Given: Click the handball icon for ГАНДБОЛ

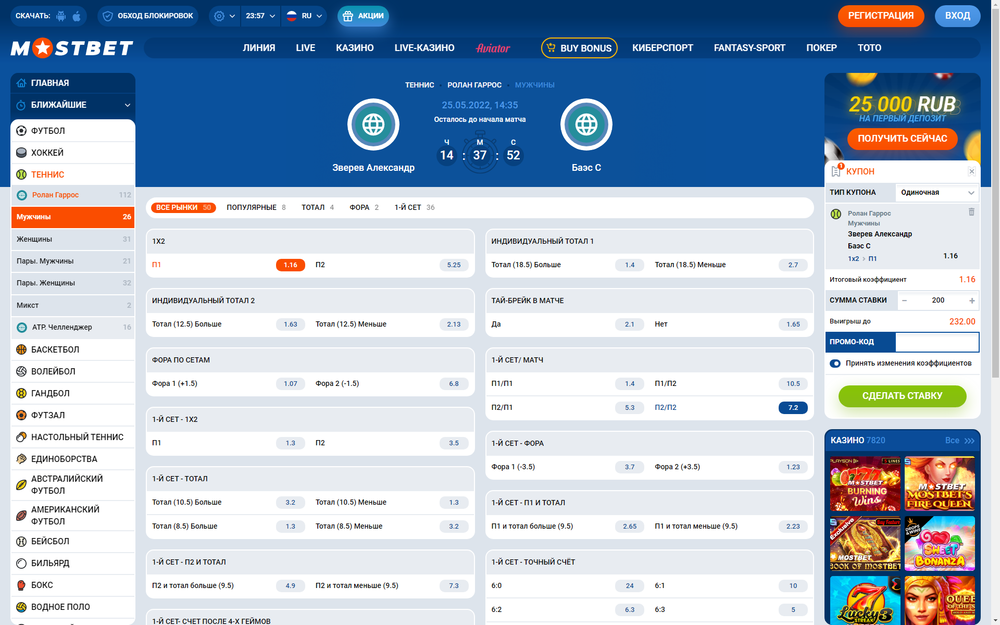Looking at the screenshot, I should pyautogui.click(x=21, y=393).
